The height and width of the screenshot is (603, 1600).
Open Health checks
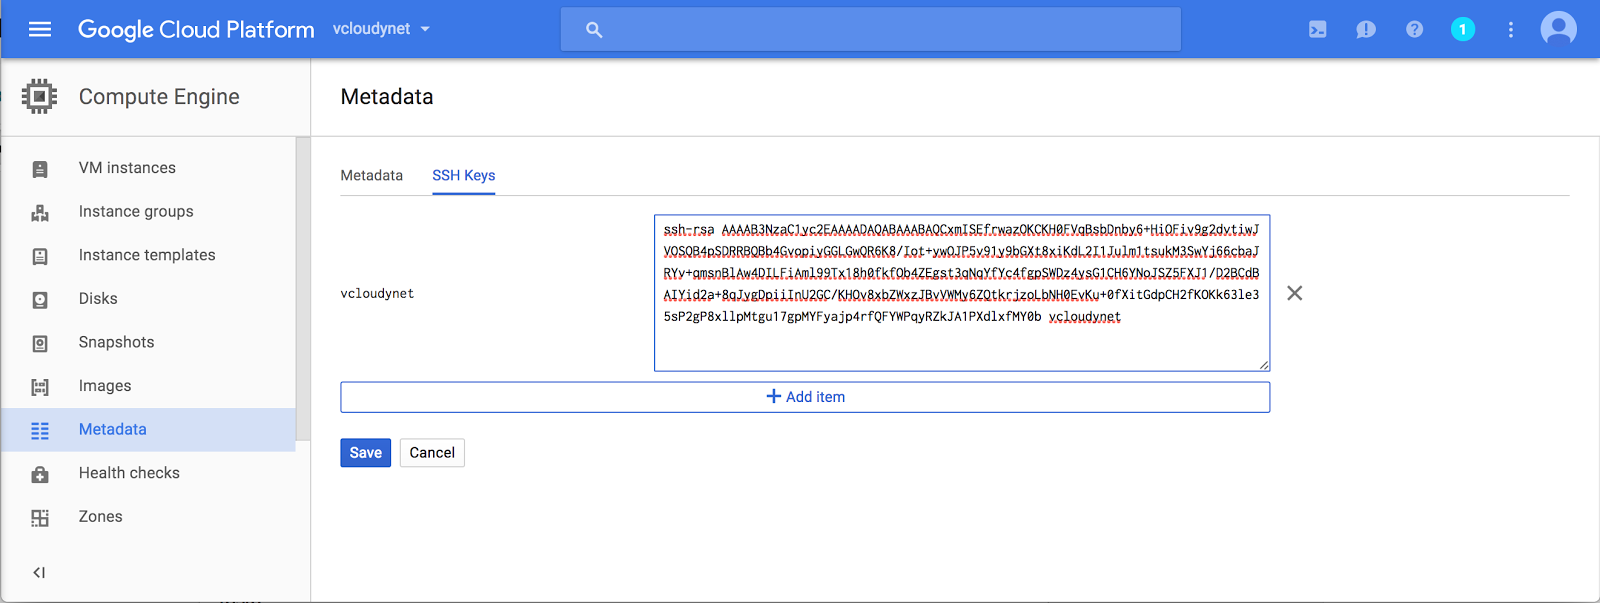point(129,473)
